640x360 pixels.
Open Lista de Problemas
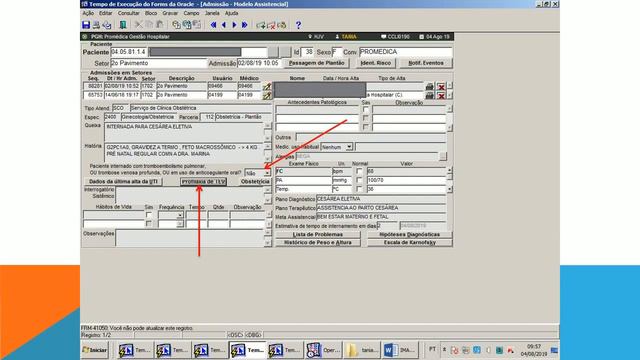(x=318, y=234)
